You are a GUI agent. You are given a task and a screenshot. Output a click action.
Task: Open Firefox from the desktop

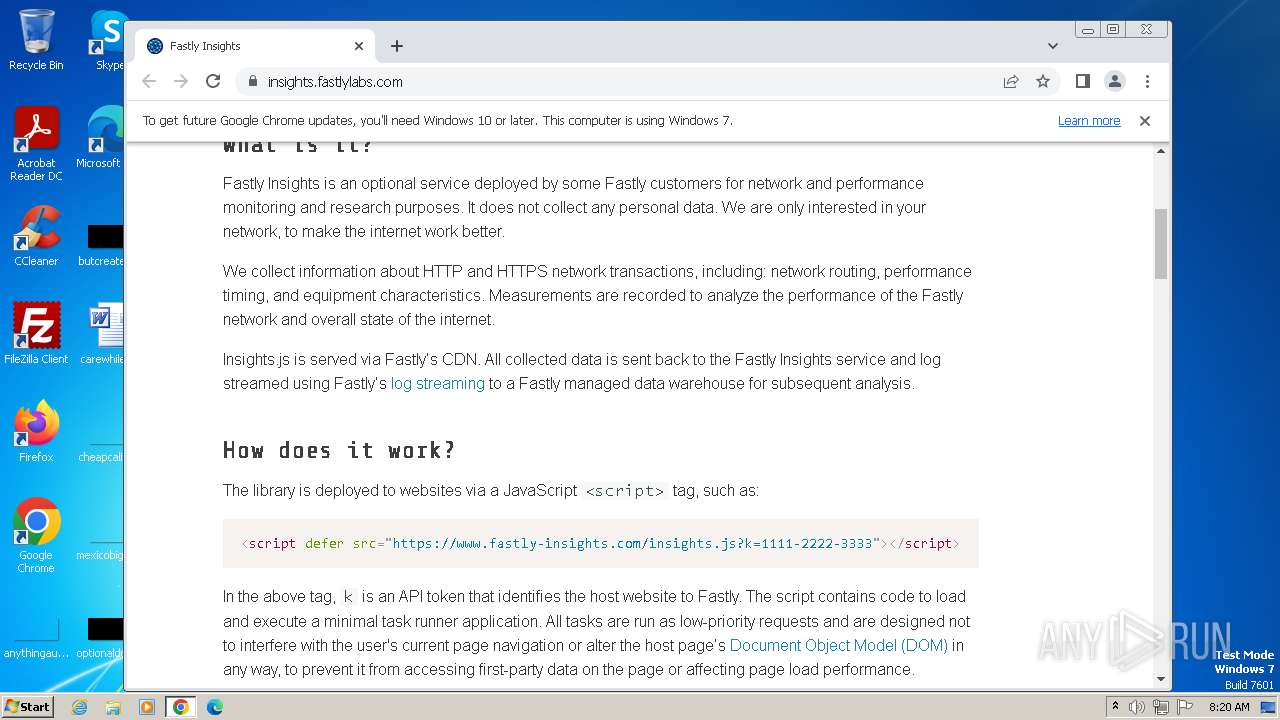pyautogui.click(x=36, y=432)
